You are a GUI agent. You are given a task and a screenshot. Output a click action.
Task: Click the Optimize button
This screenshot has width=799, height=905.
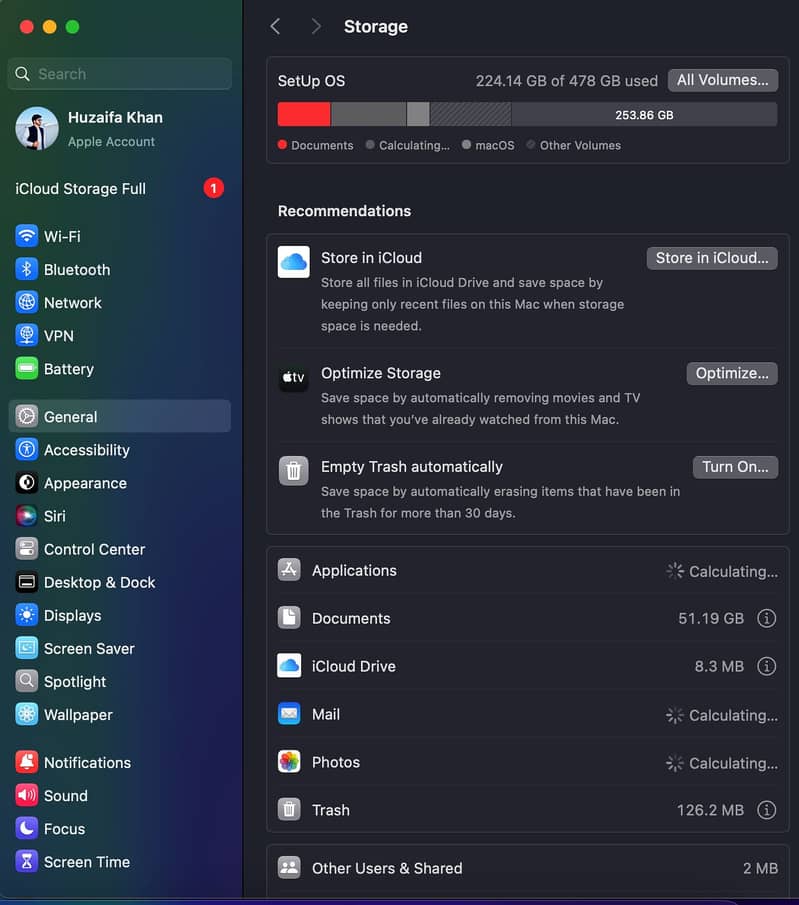[732, 373]
